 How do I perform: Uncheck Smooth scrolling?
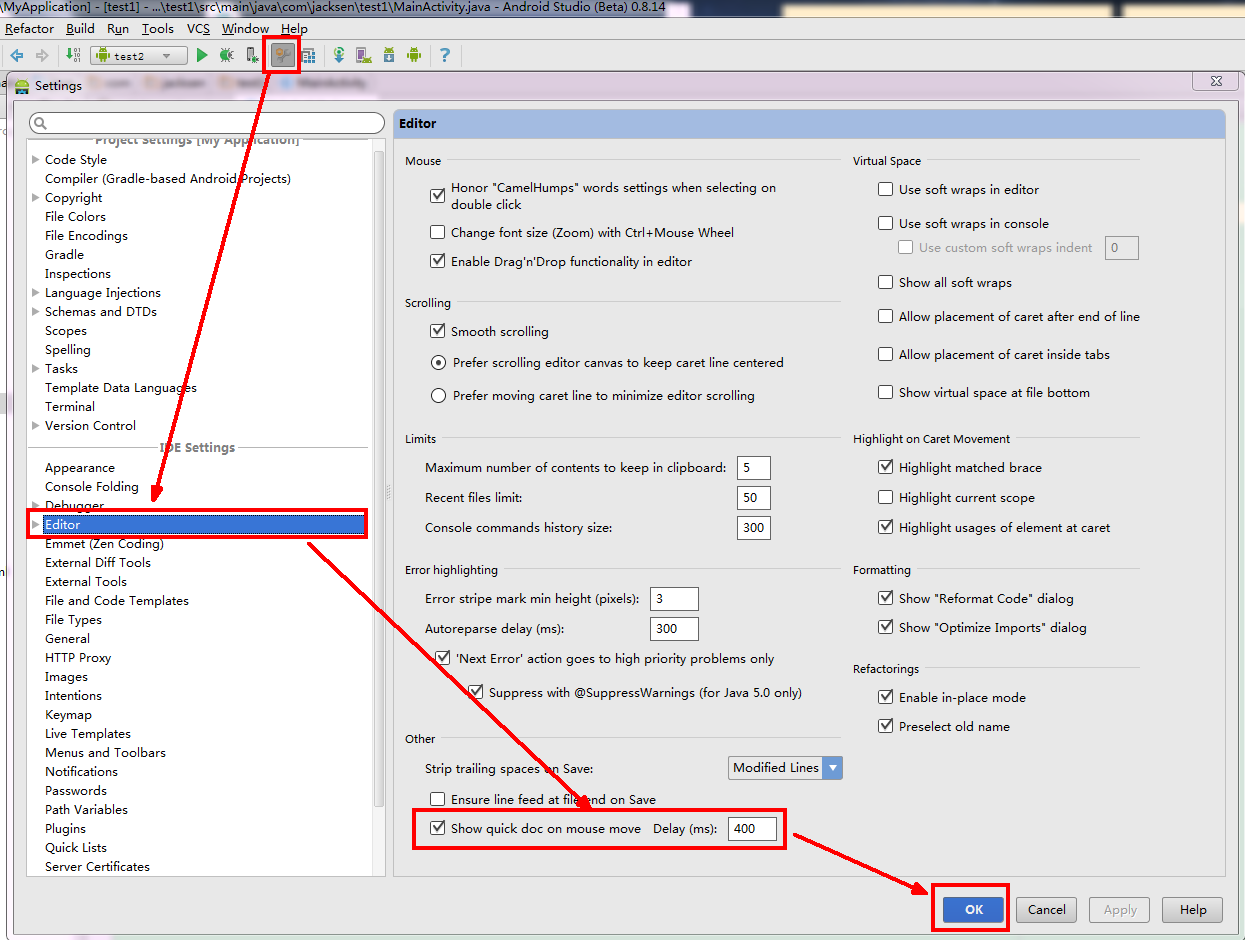(x=437, y=331)
